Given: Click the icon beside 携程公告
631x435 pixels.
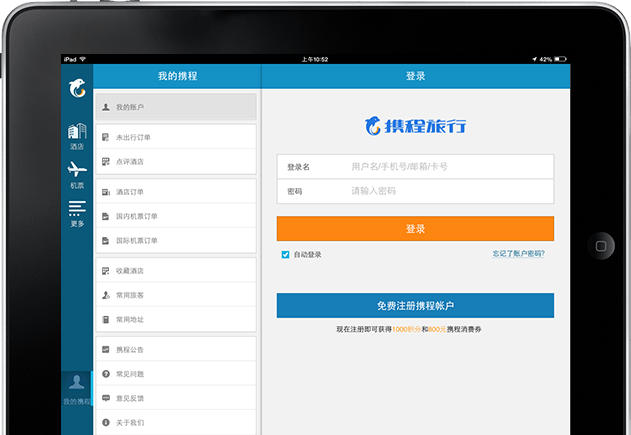Looking at the screenshot, I should click(x=106, y=349).
